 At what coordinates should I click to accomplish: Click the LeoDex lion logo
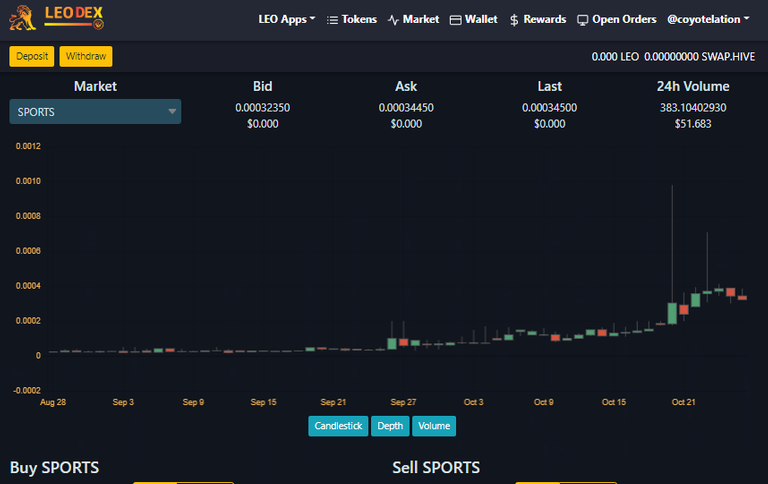coord(23,18)
